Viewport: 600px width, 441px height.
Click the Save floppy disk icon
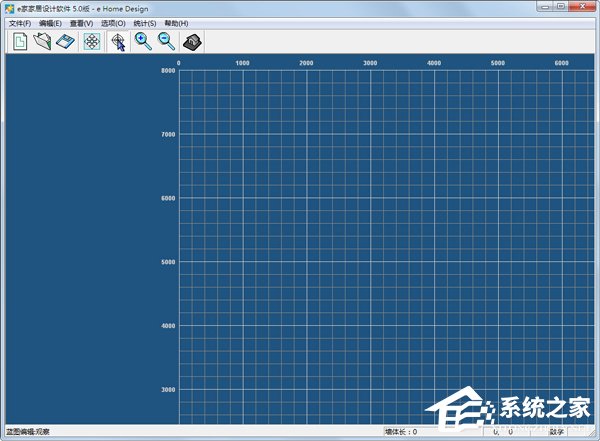pos(65,41)
